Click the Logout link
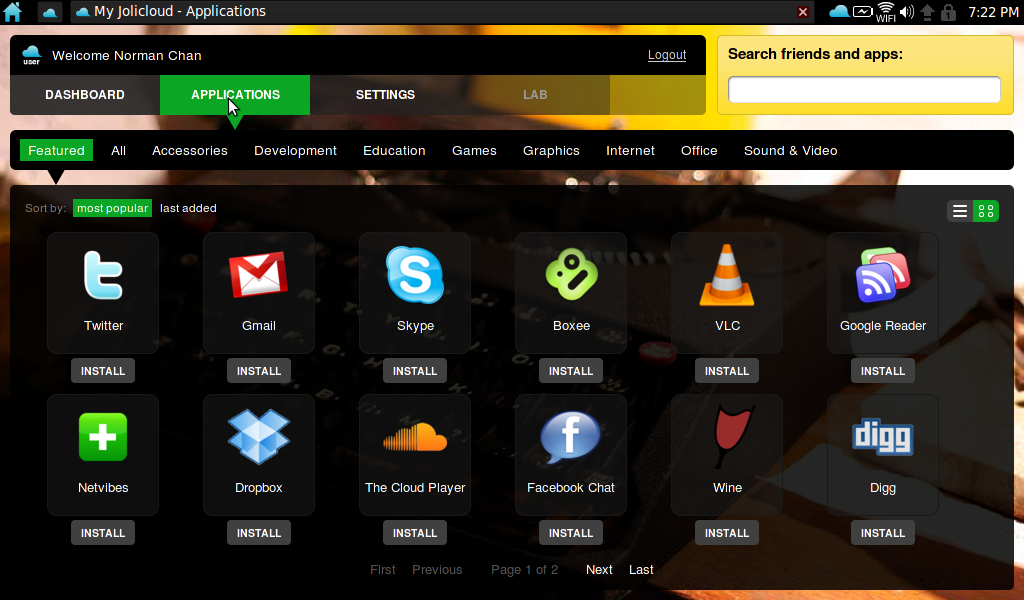1024x600 pixels. click(667, 55)
